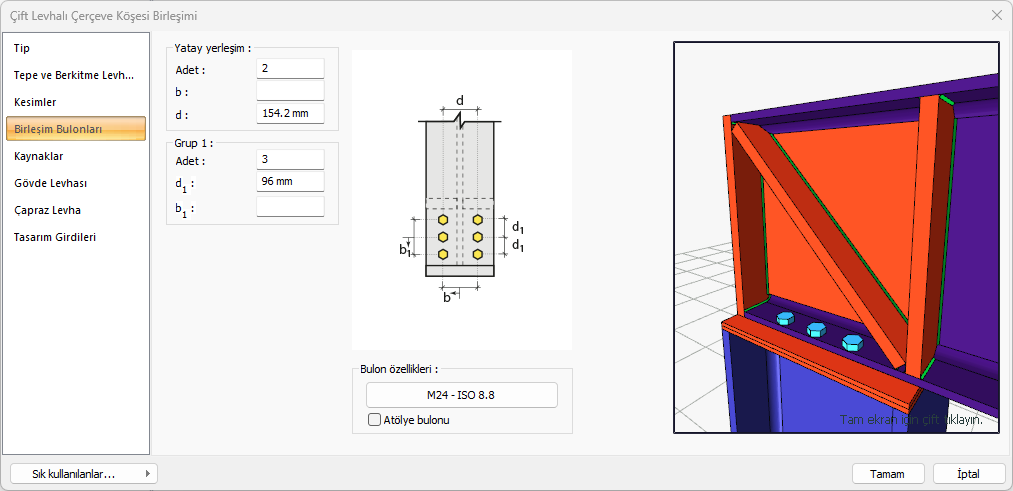Open the Sık kullanılanlar dropdown
This screenshot has width=1013, height=491.
point(83,474)
